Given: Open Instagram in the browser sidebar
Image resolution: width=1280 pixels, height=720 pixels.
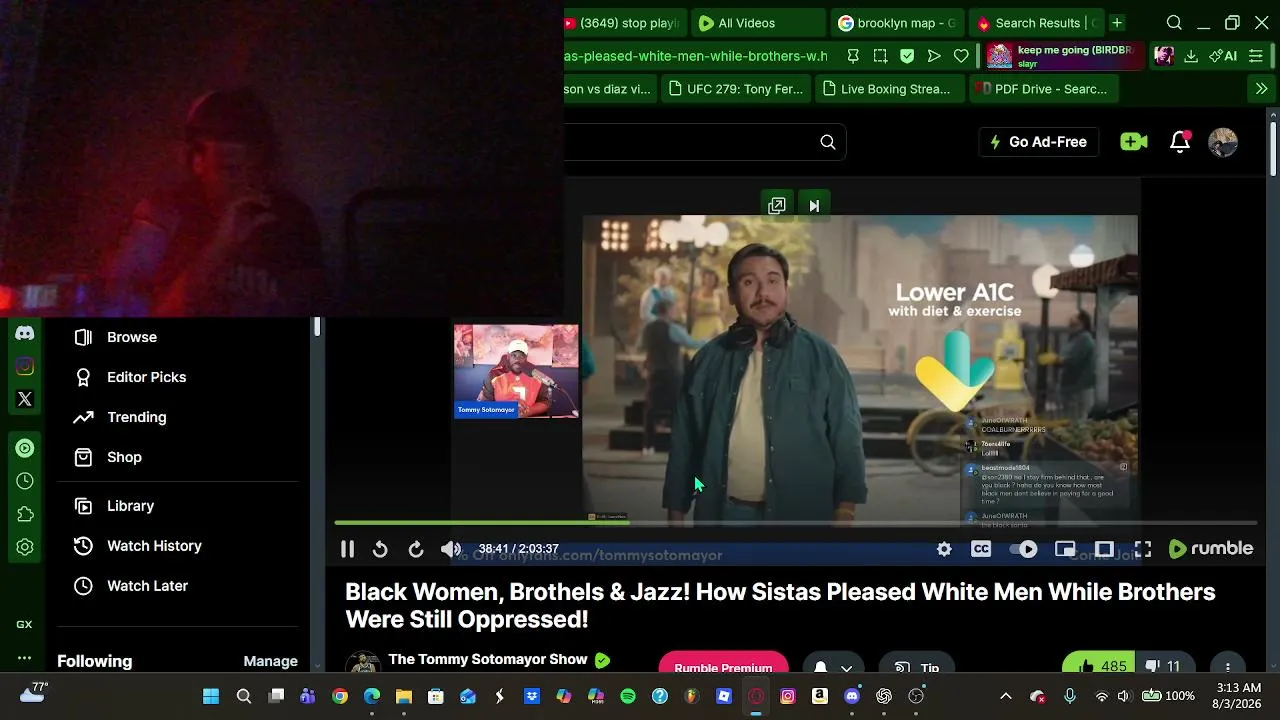Looking at the screenshot, I should 25,366.
